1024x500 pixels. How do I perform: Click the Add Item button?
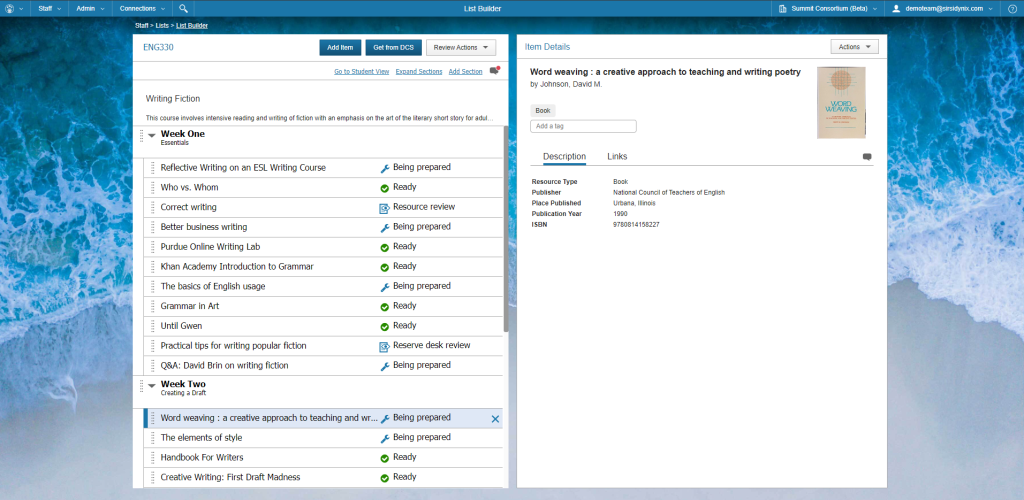point(340,47)
